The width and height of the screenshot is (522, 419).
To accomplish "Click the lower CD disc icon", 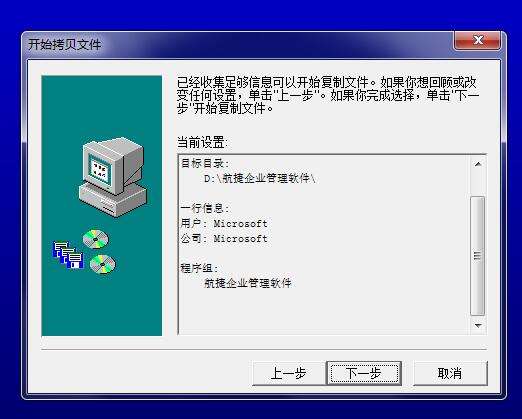I will tap(103, 264).
